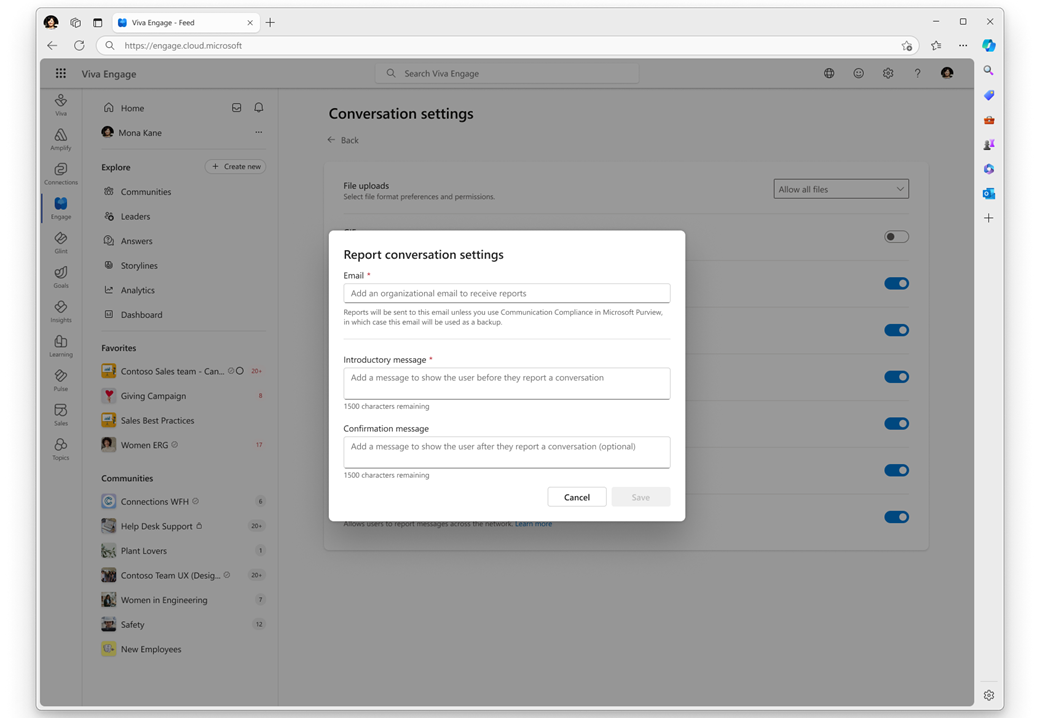
Task: Go to Communities in Explore
Action: [146, 192]
